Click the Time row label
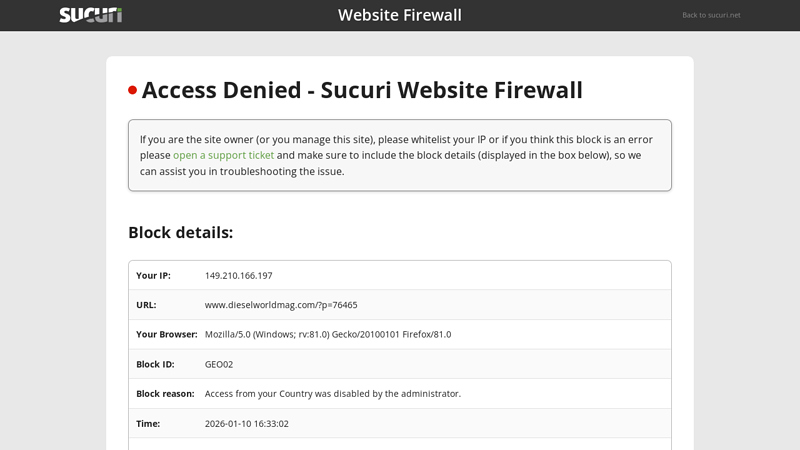Image resolution: width=800 pixels, height=450 pixels. click(148, 423)
